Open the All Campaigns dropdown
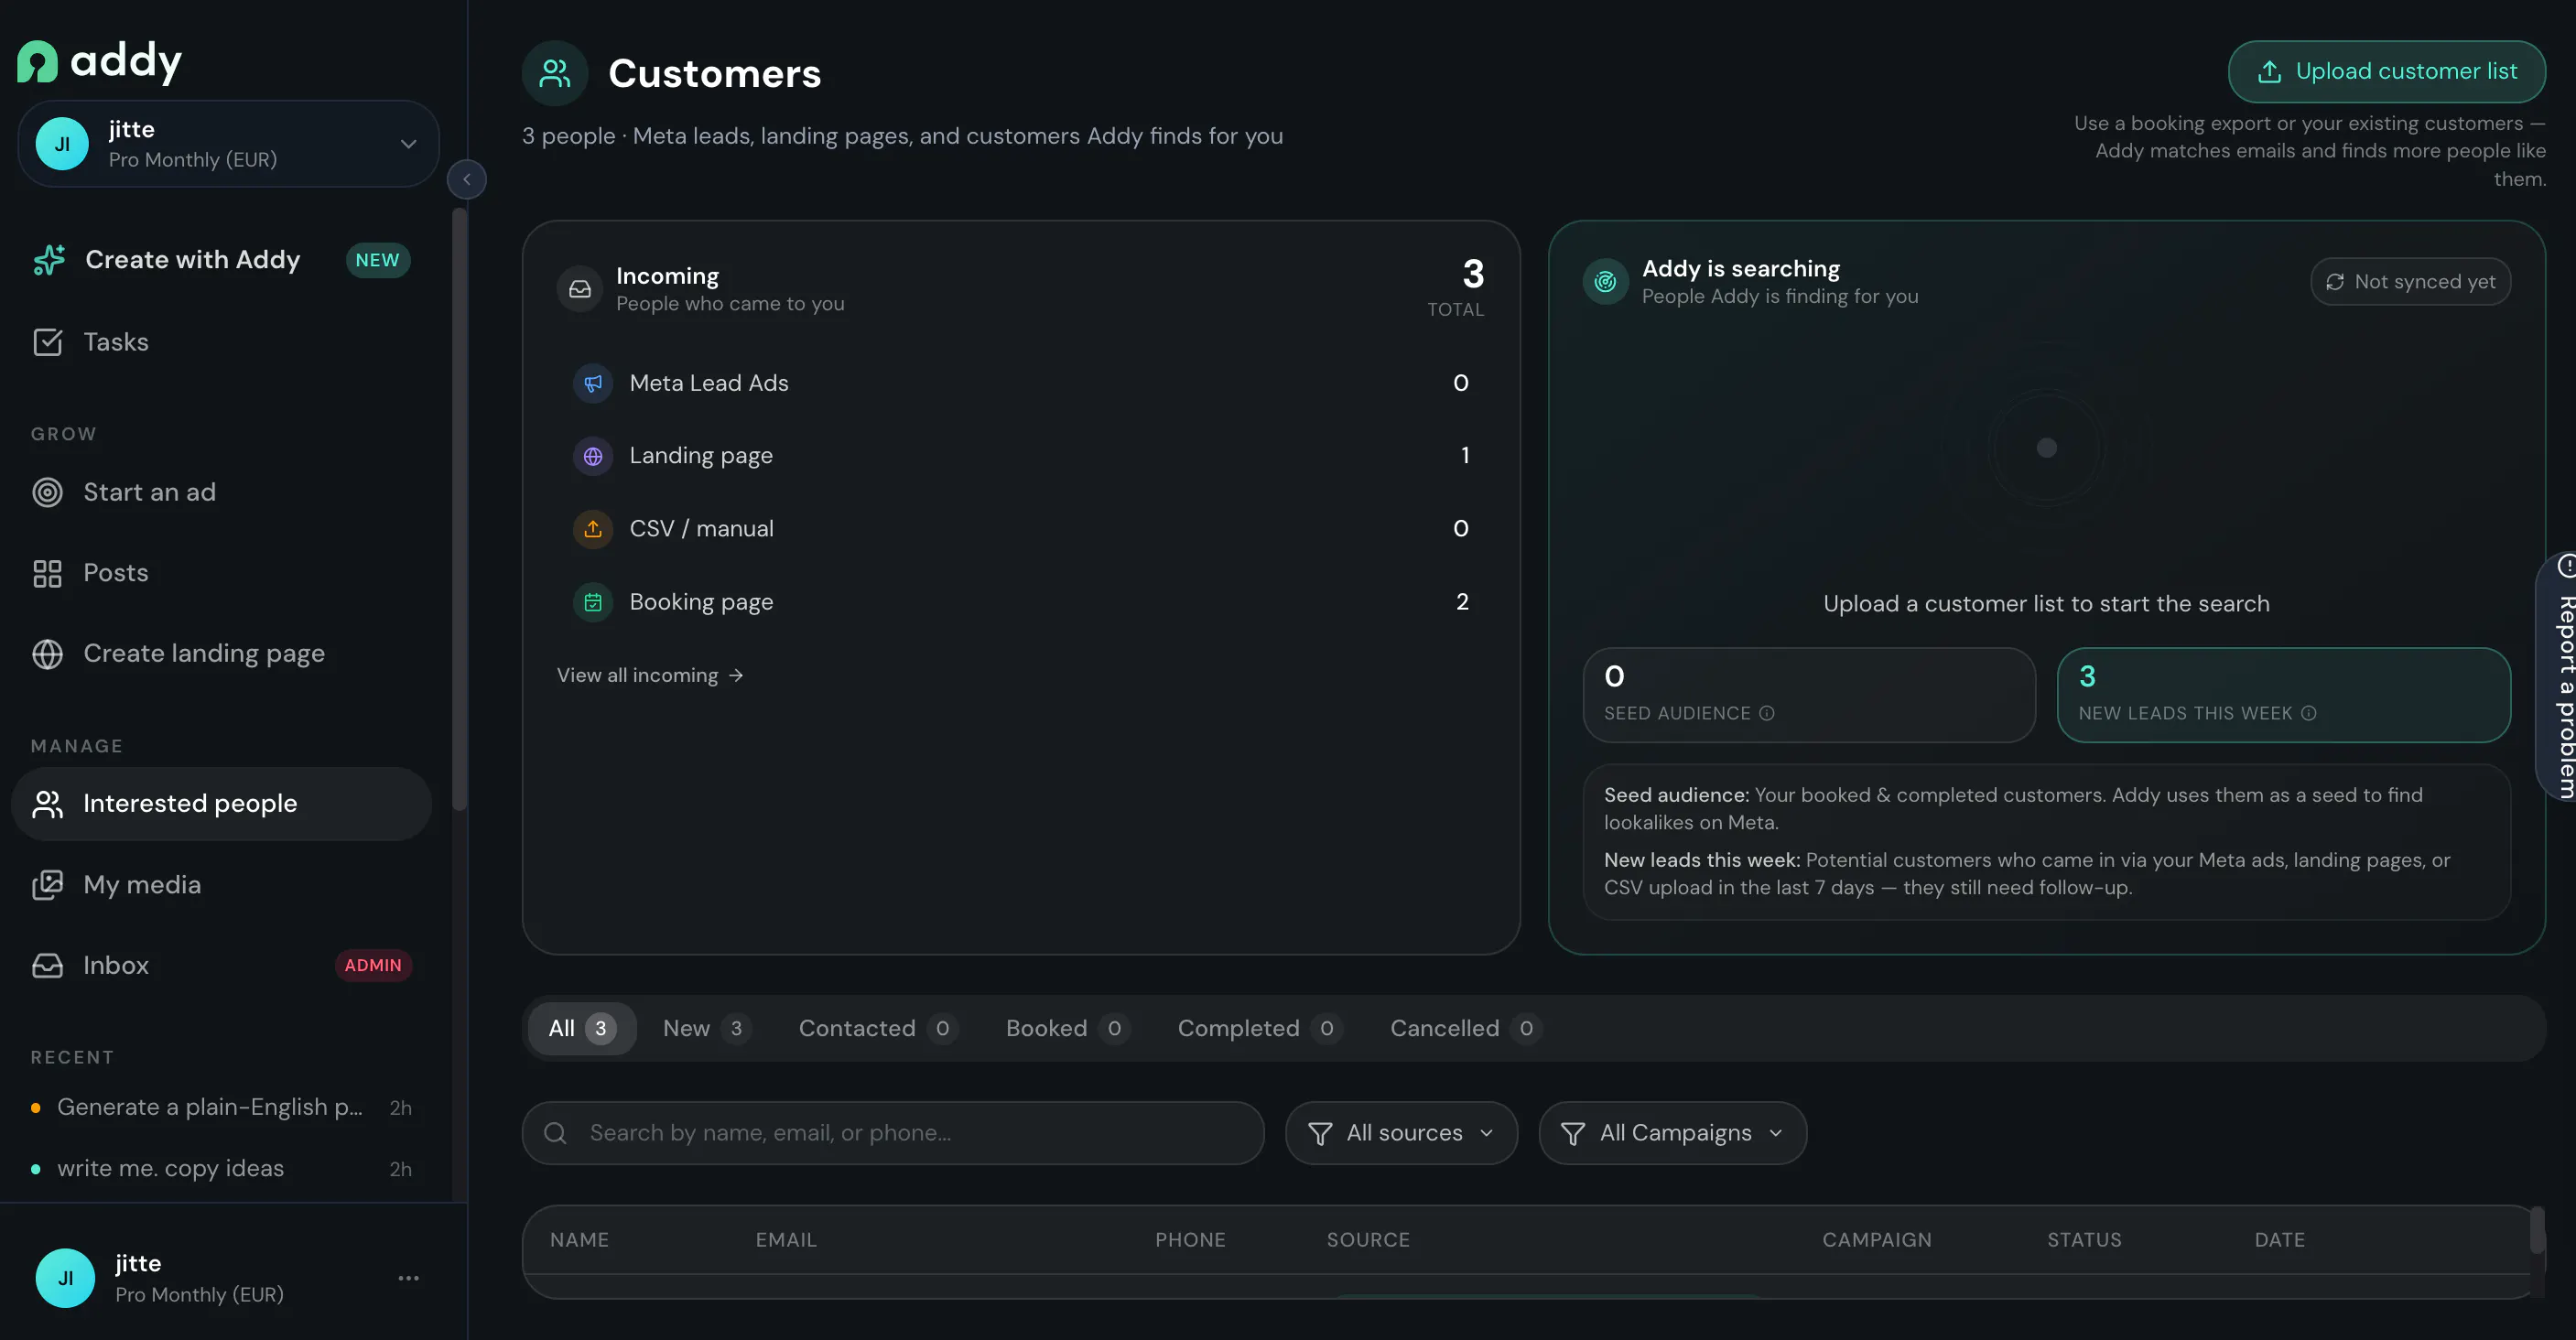2576x1340 pixels. point(1673,1133)
